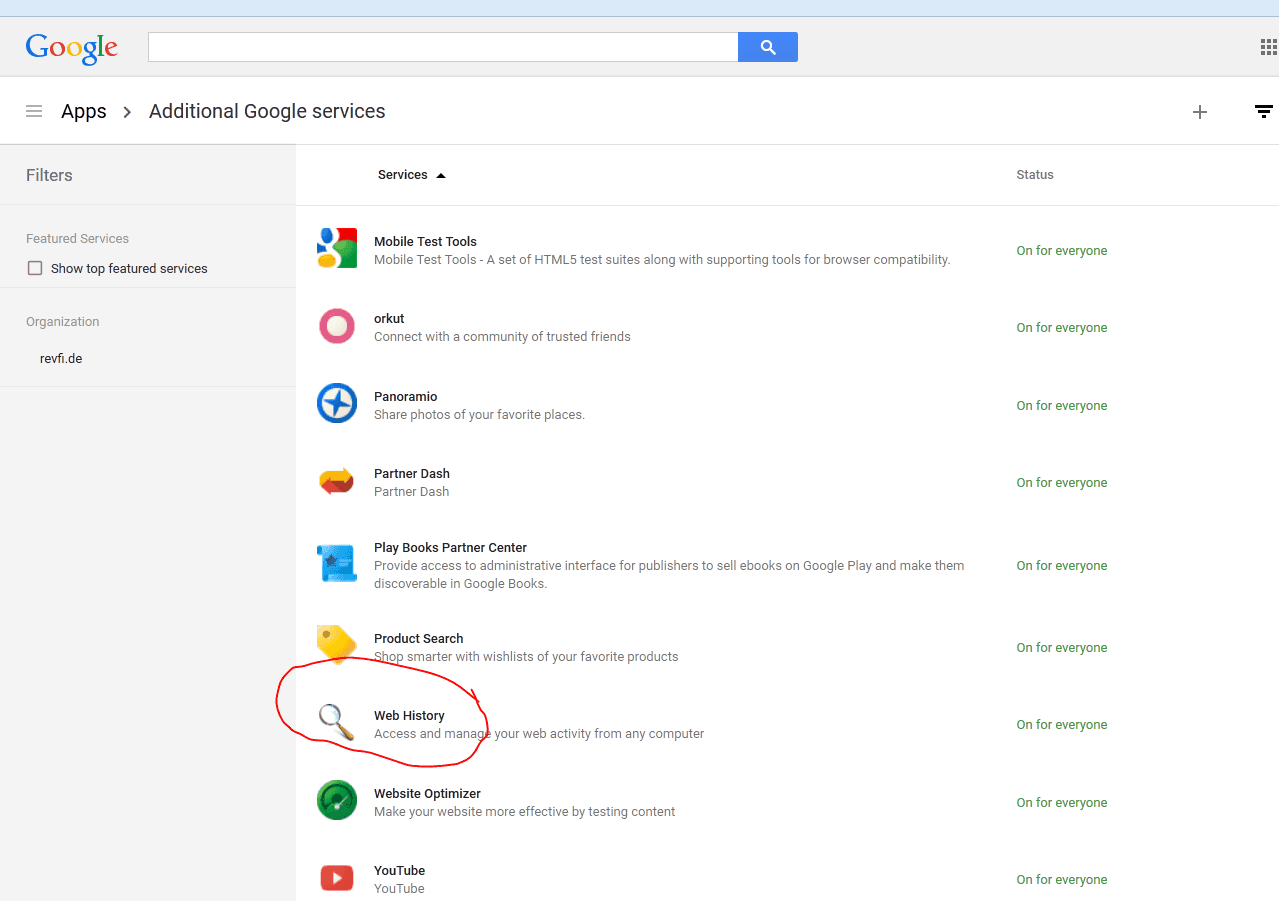Click the Filters panel heading
Screen dimensions: 1279x901
49,175
